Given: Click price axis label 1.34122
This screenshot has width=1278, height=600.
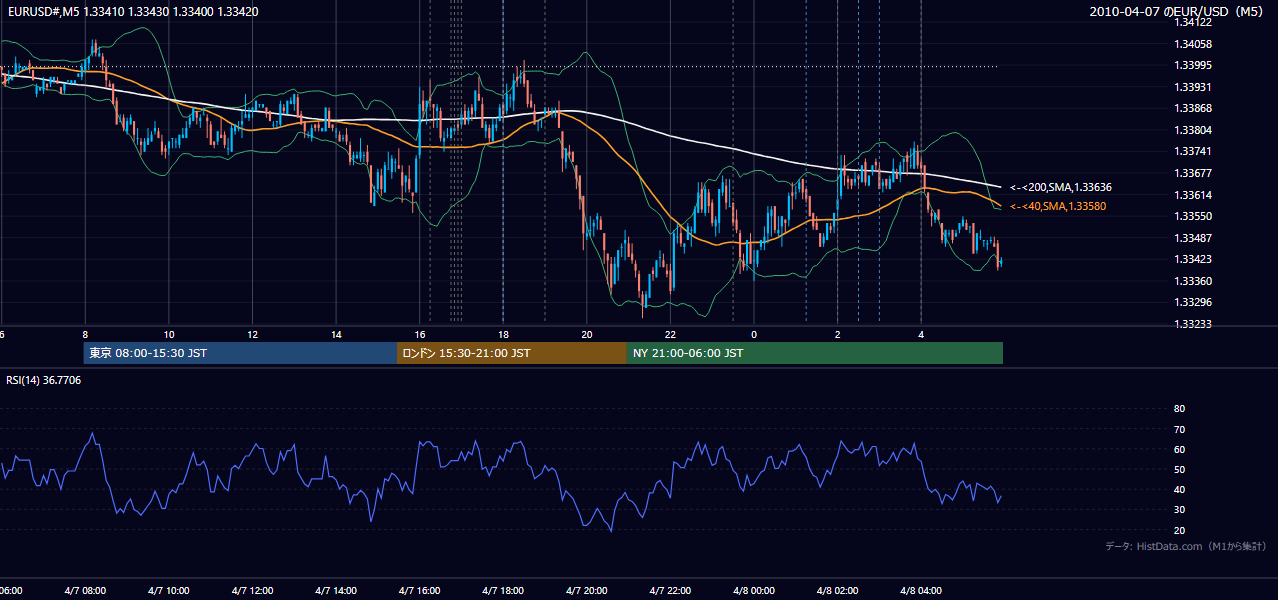Looking at the screenshot, I should point(1193,23).
